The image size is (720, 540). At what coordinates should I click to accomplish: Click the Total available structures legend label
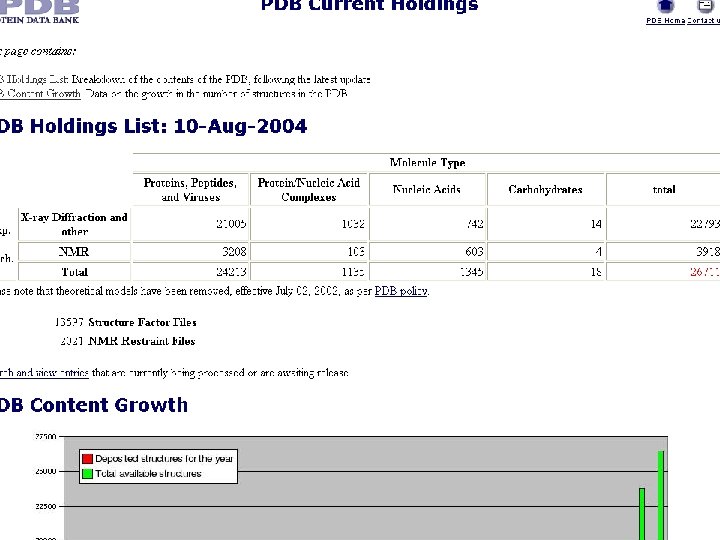[x=148, y=473]
